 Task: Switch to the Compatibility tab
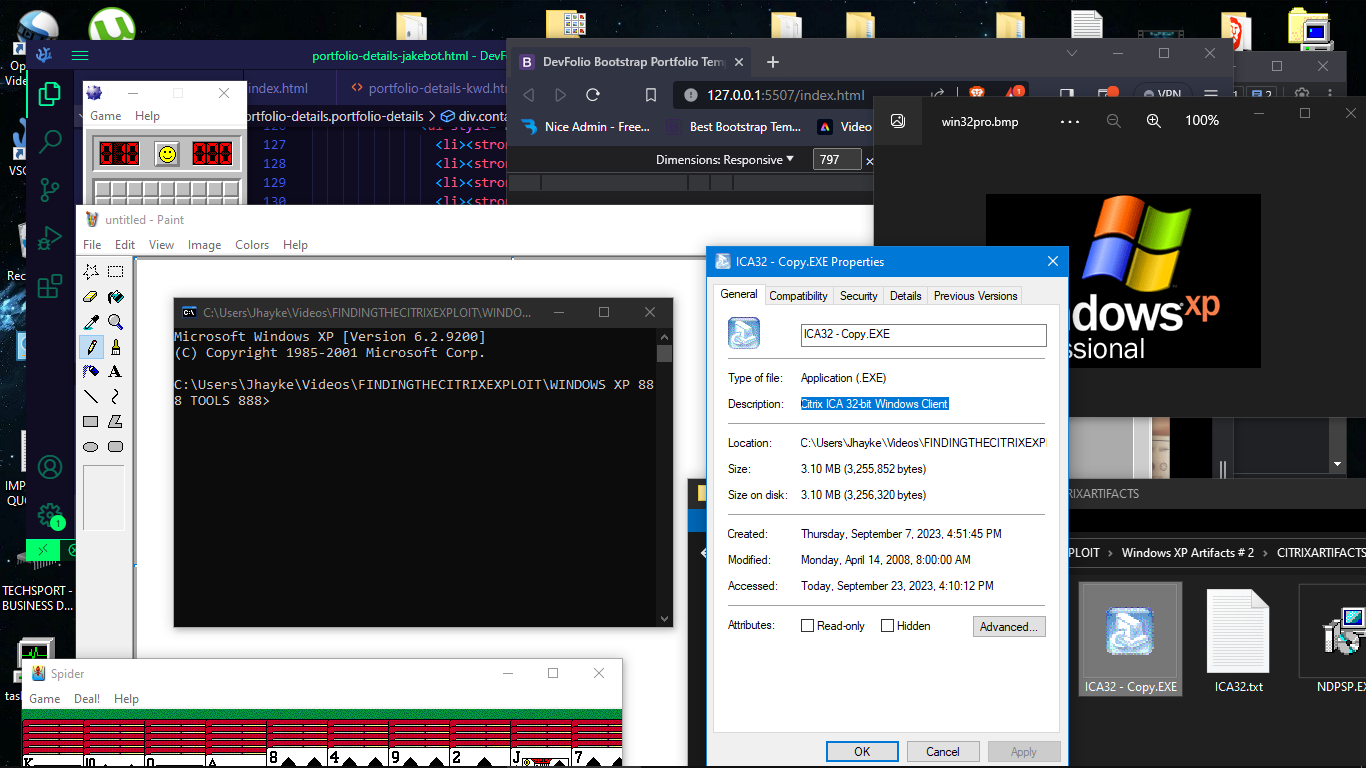click(798, 296)
